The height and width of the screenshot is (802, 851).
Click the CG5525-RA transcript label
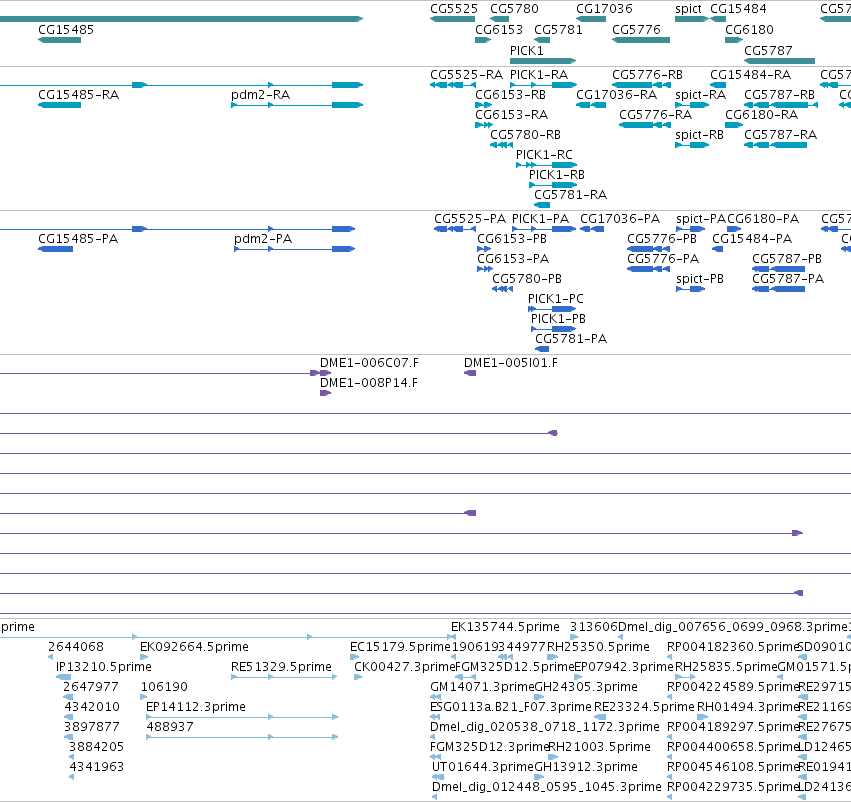(x=466, y=74)
